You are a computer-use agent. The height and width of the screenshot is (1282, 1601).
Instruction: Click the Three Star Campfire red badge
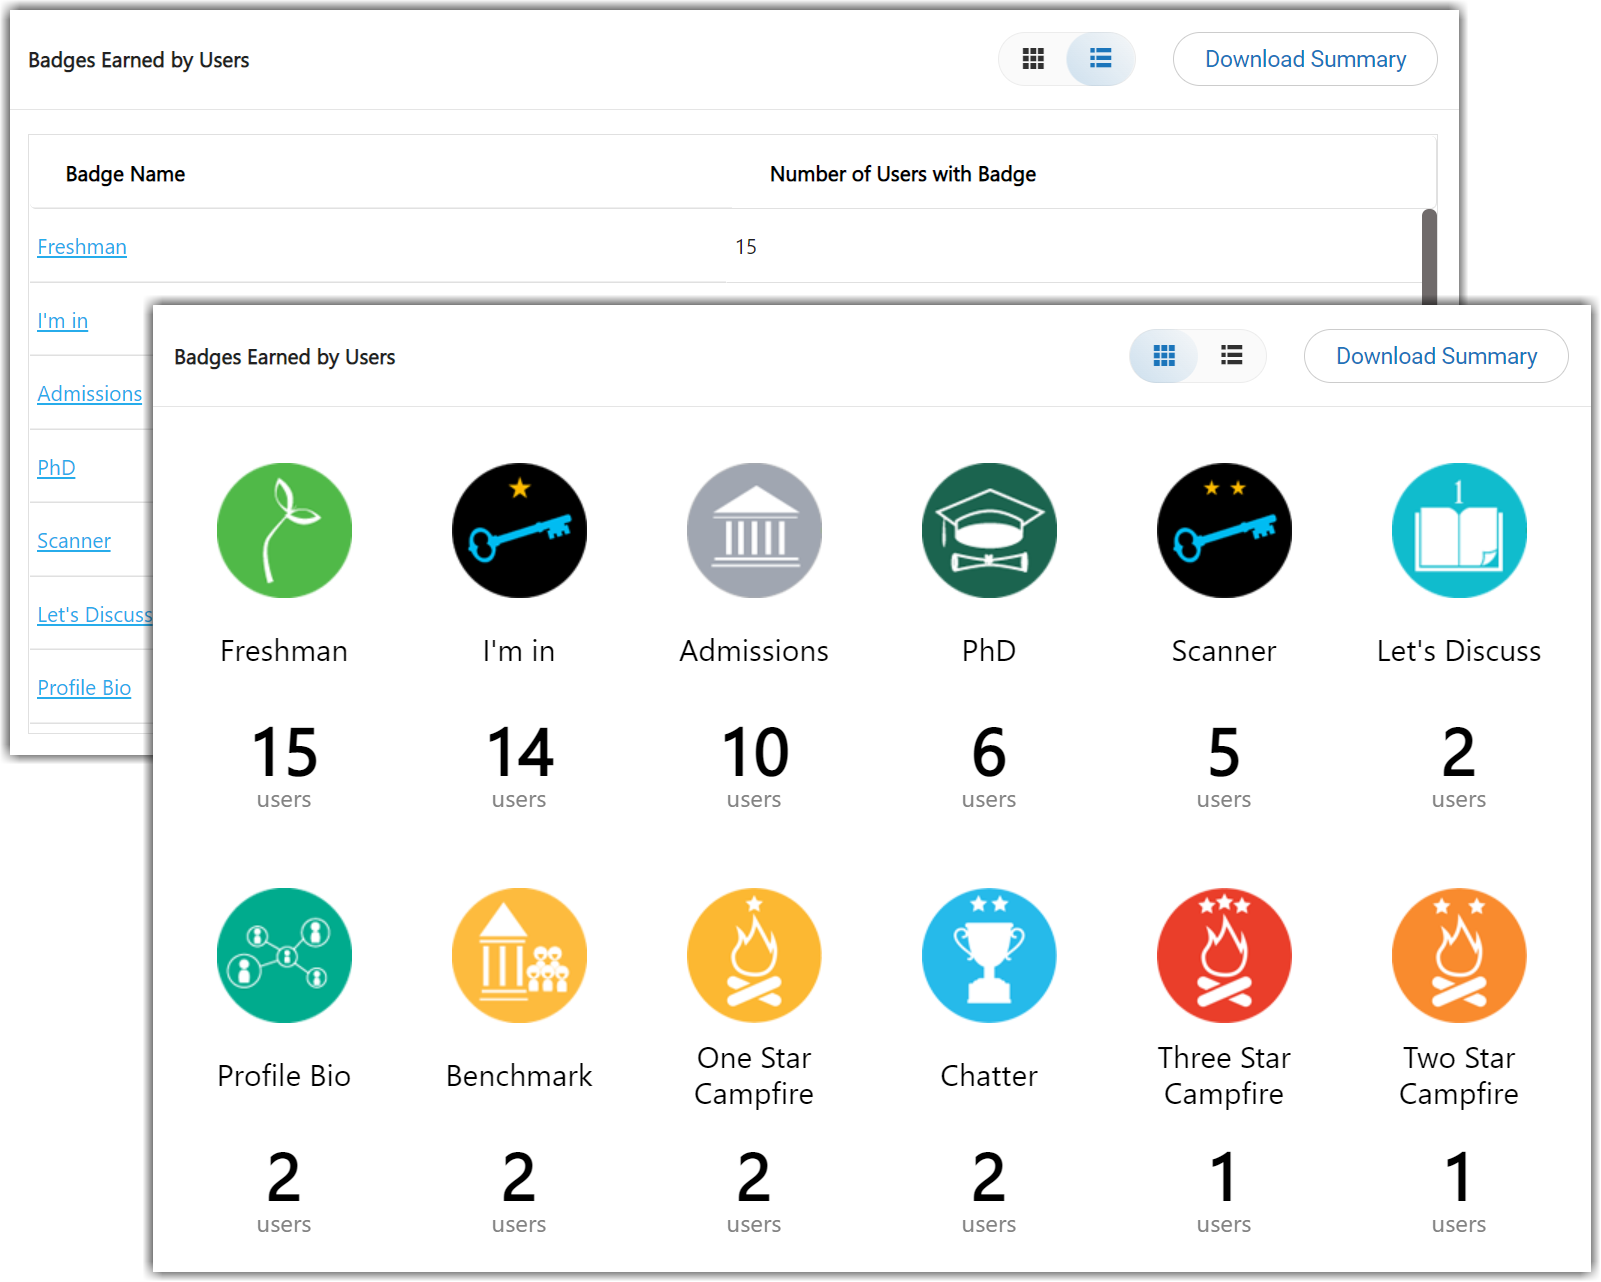(x=1224, y=955)
